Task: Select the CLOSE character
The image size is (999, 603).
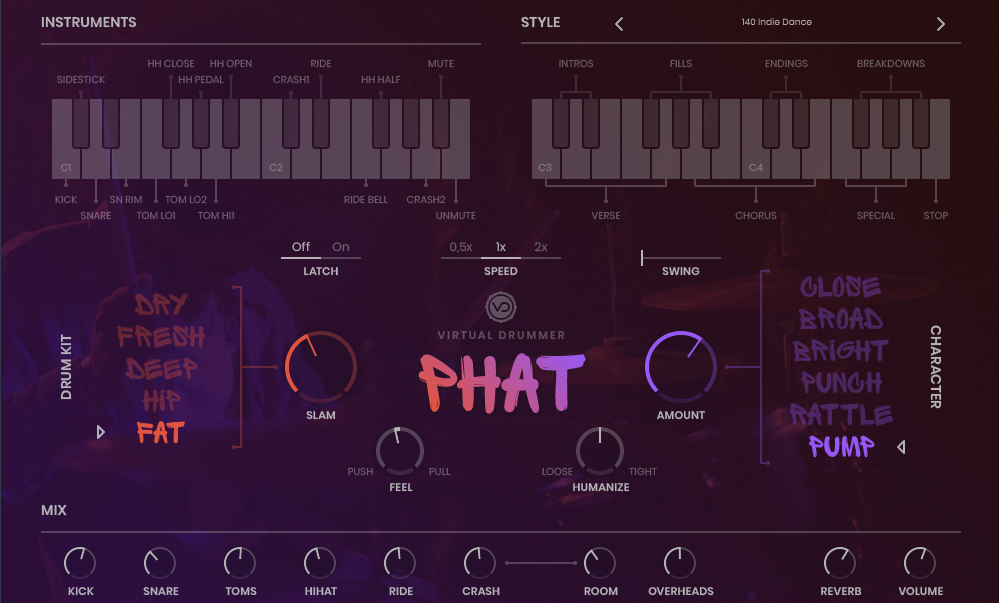Action: pos(841,287)
